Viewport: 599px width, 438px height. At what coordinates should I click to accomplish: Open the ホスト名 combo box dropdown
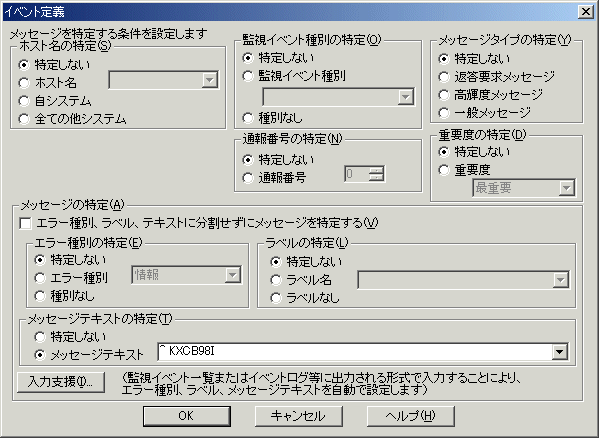point(209,80)
